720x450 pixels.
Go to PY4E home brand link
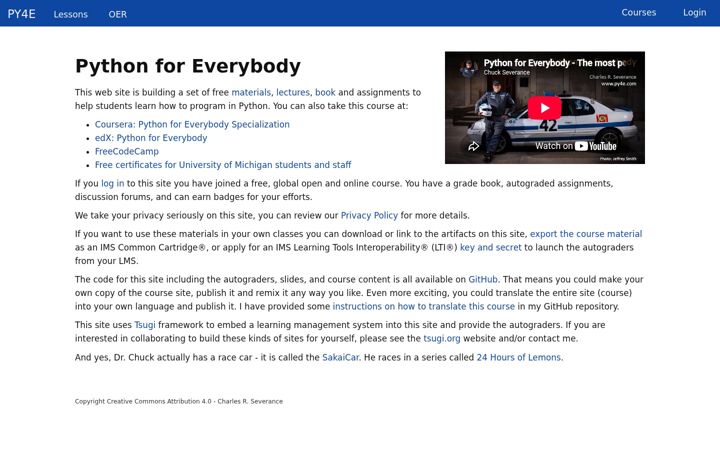click(22, 14)
